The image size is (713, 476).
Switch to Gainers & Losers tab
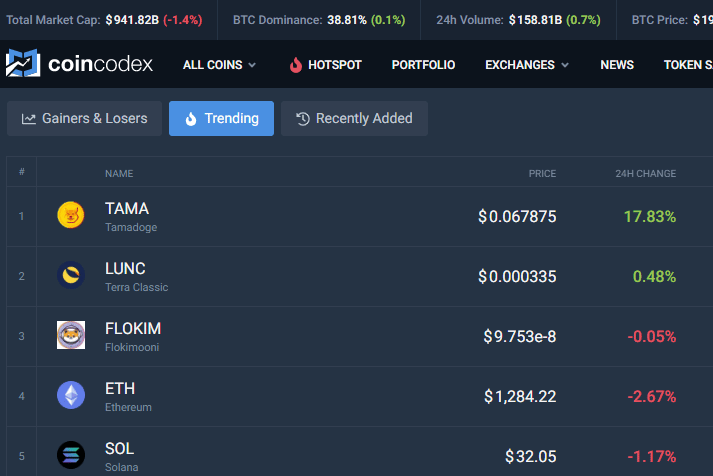pyautogui.click(x=85, y=119)
